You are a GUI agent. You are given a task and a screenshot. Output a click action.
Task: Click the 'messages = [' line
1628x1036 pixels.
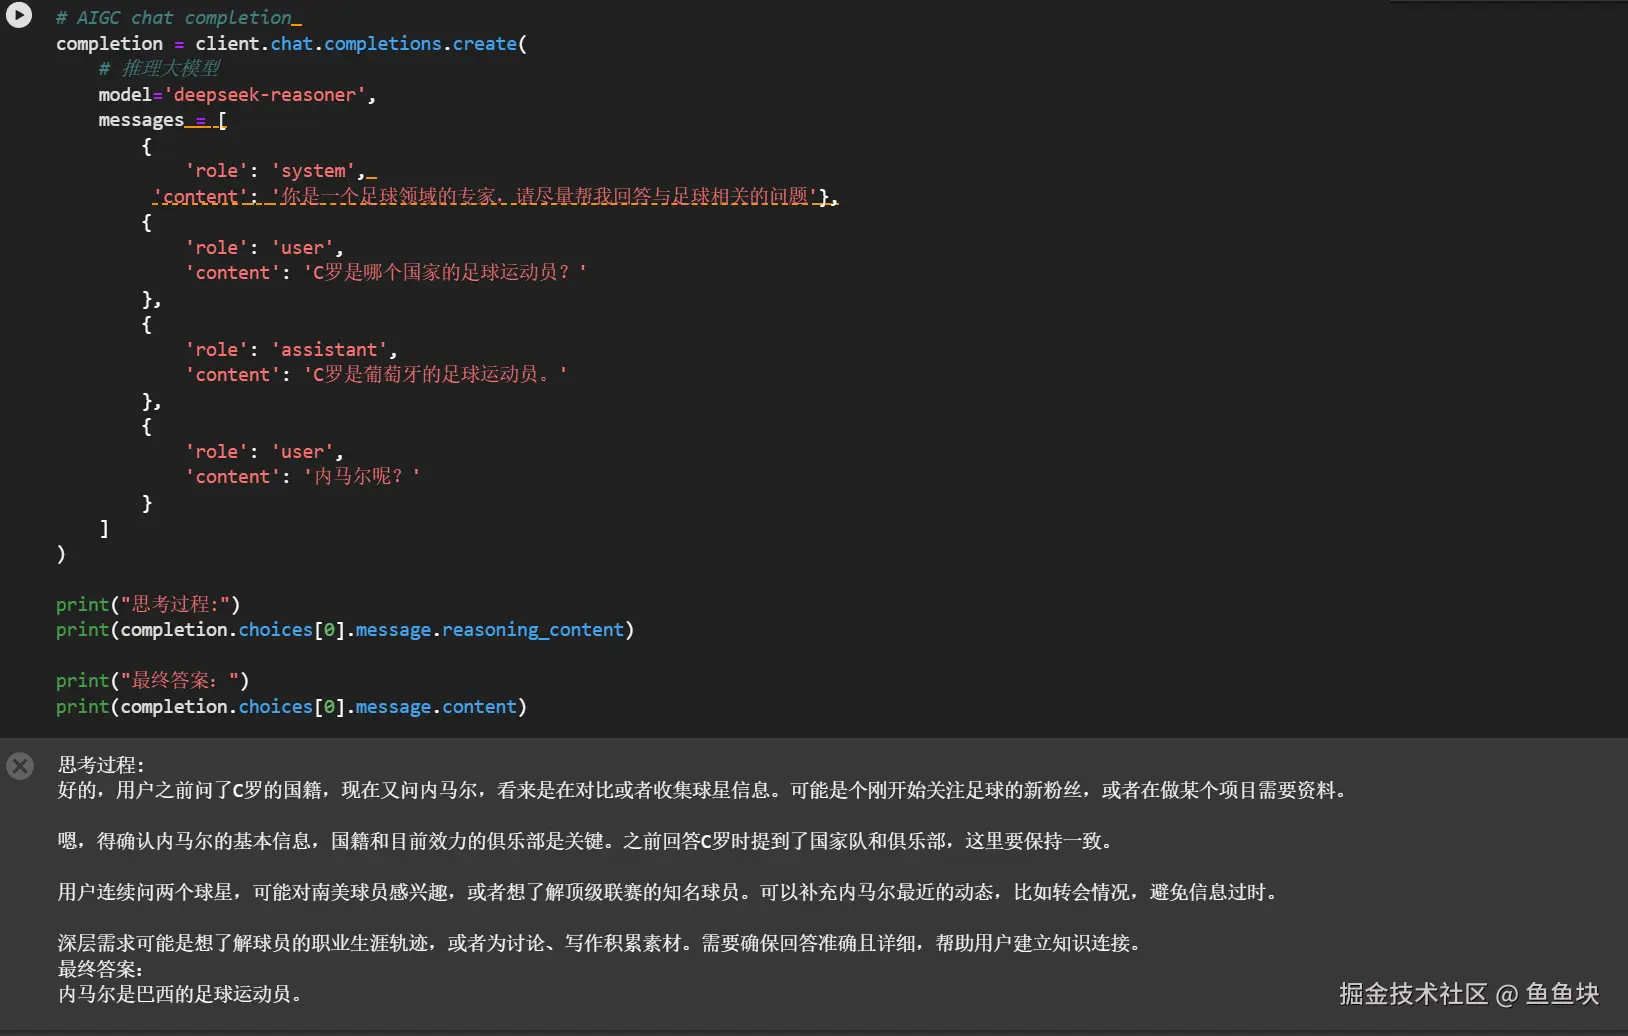tap(162, 120)
